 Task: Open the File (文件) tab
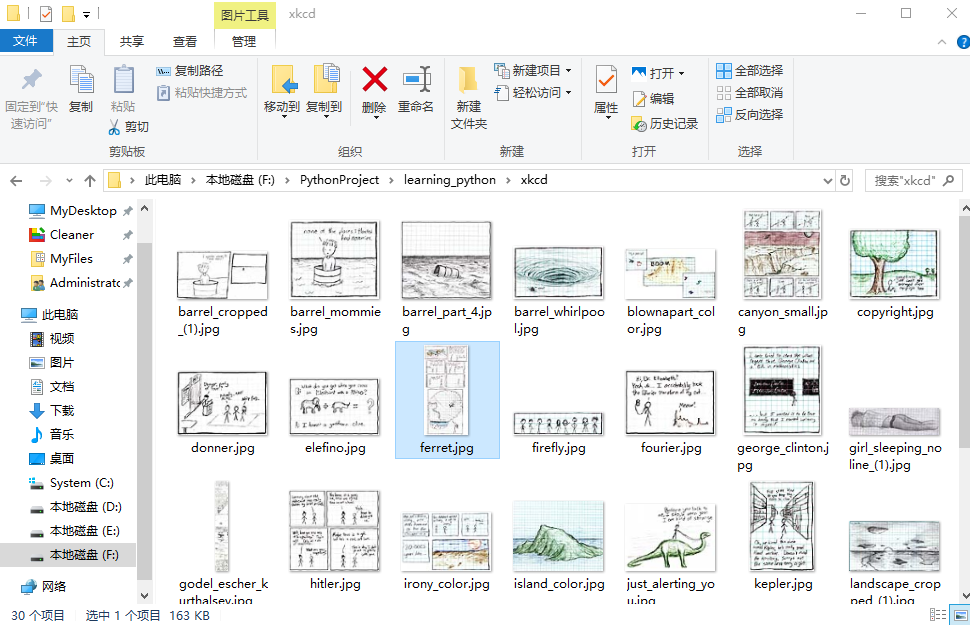(25, 41)
